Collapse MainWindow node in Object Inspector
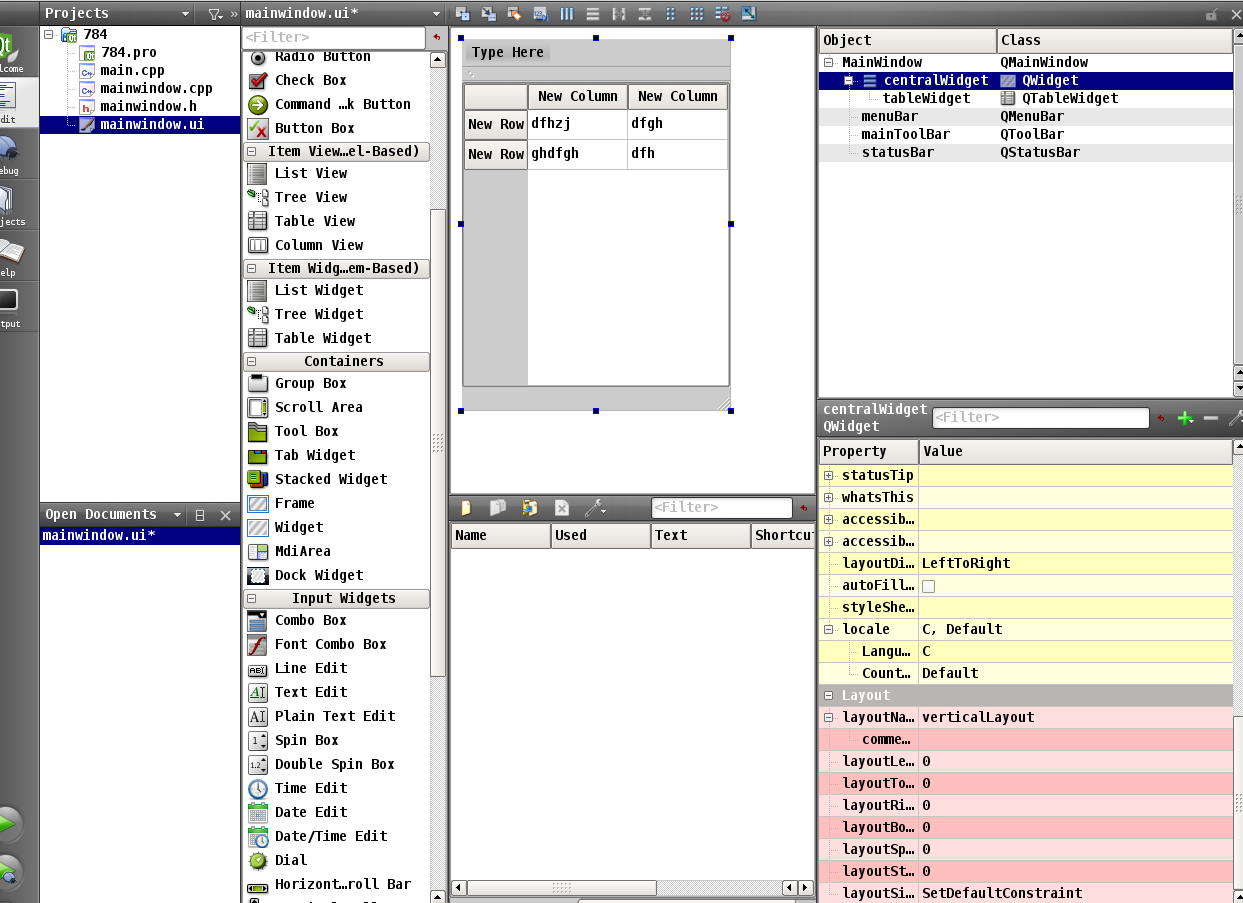The height and width of the screenshot is (903, 1243). point(829,62)
